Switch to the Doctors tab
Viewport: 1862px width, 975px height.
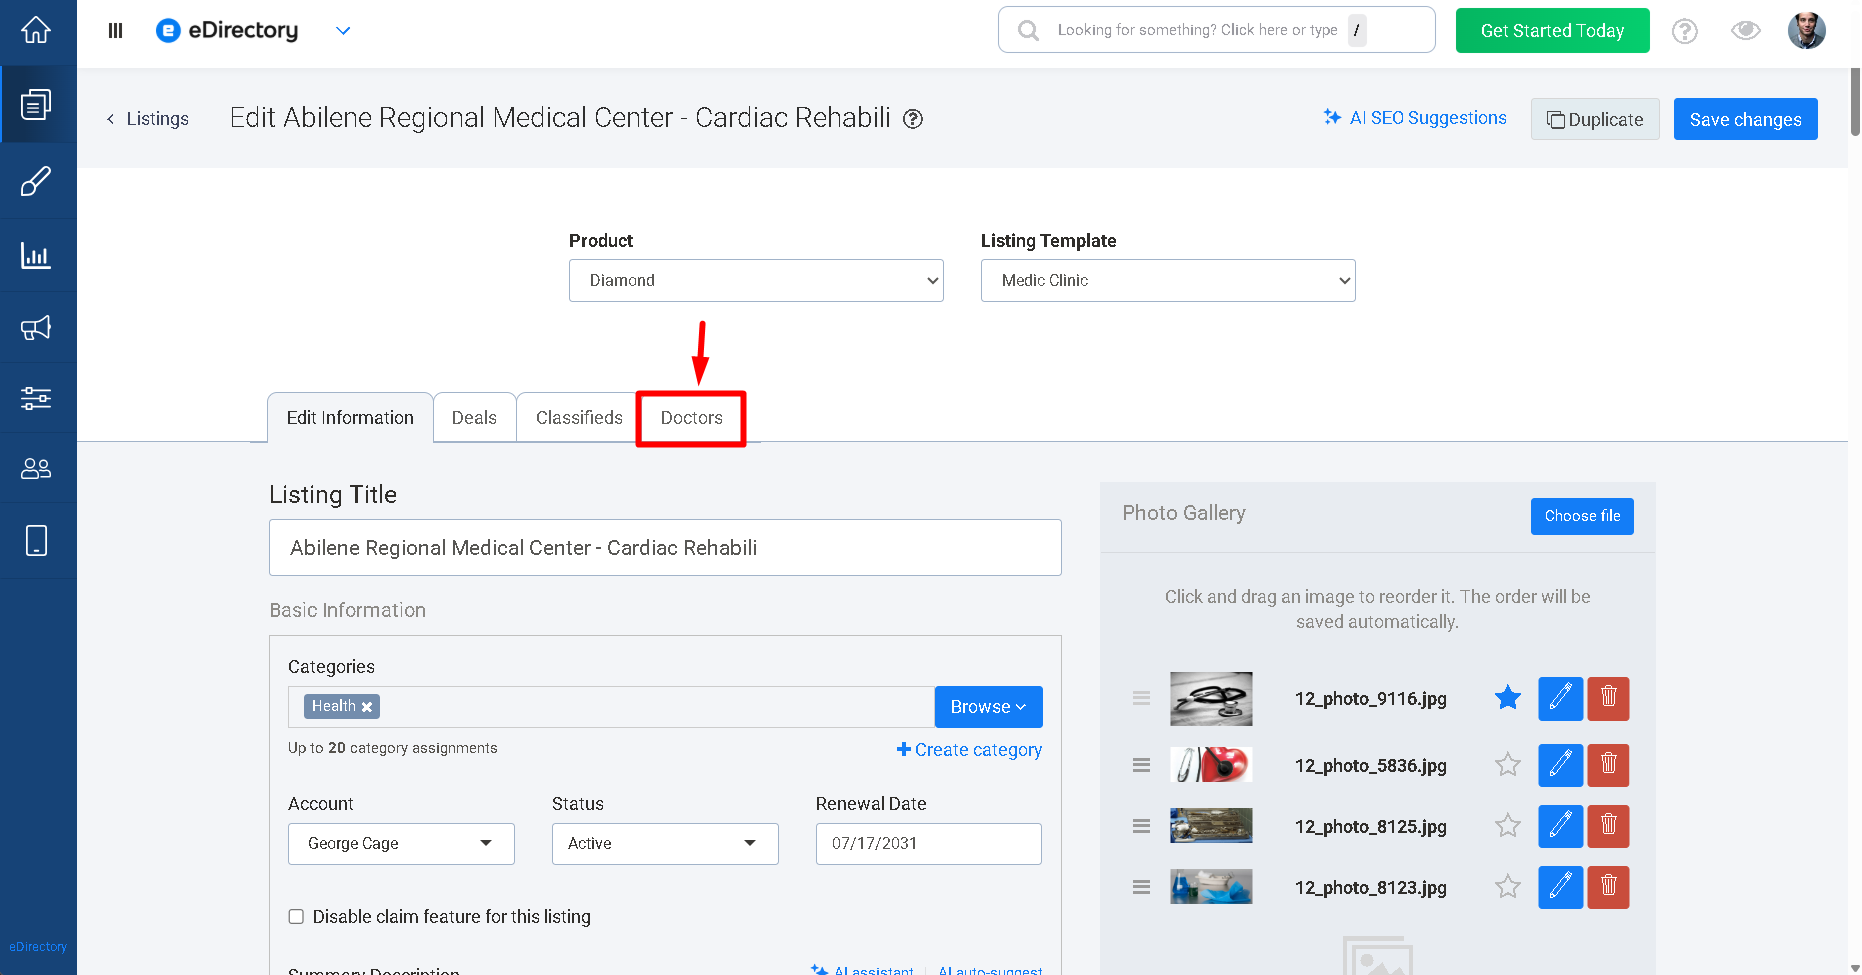coord(691,418)
